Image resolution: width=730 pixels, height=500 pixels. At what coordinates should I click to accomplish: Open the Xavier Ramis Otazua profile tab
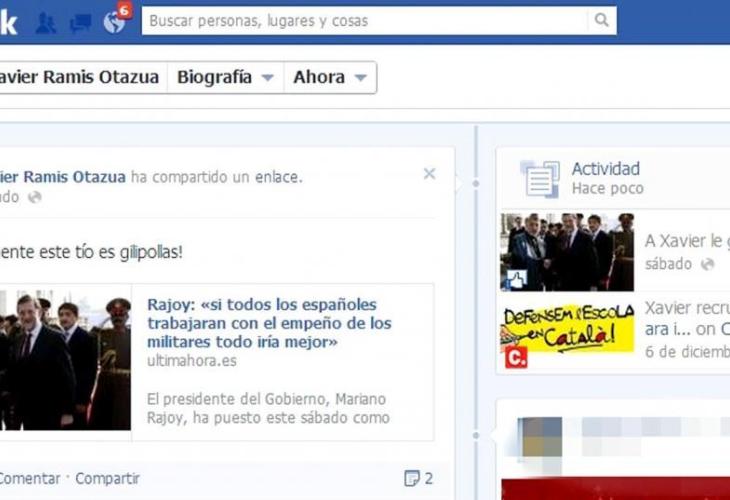click(x=80, y=77)
